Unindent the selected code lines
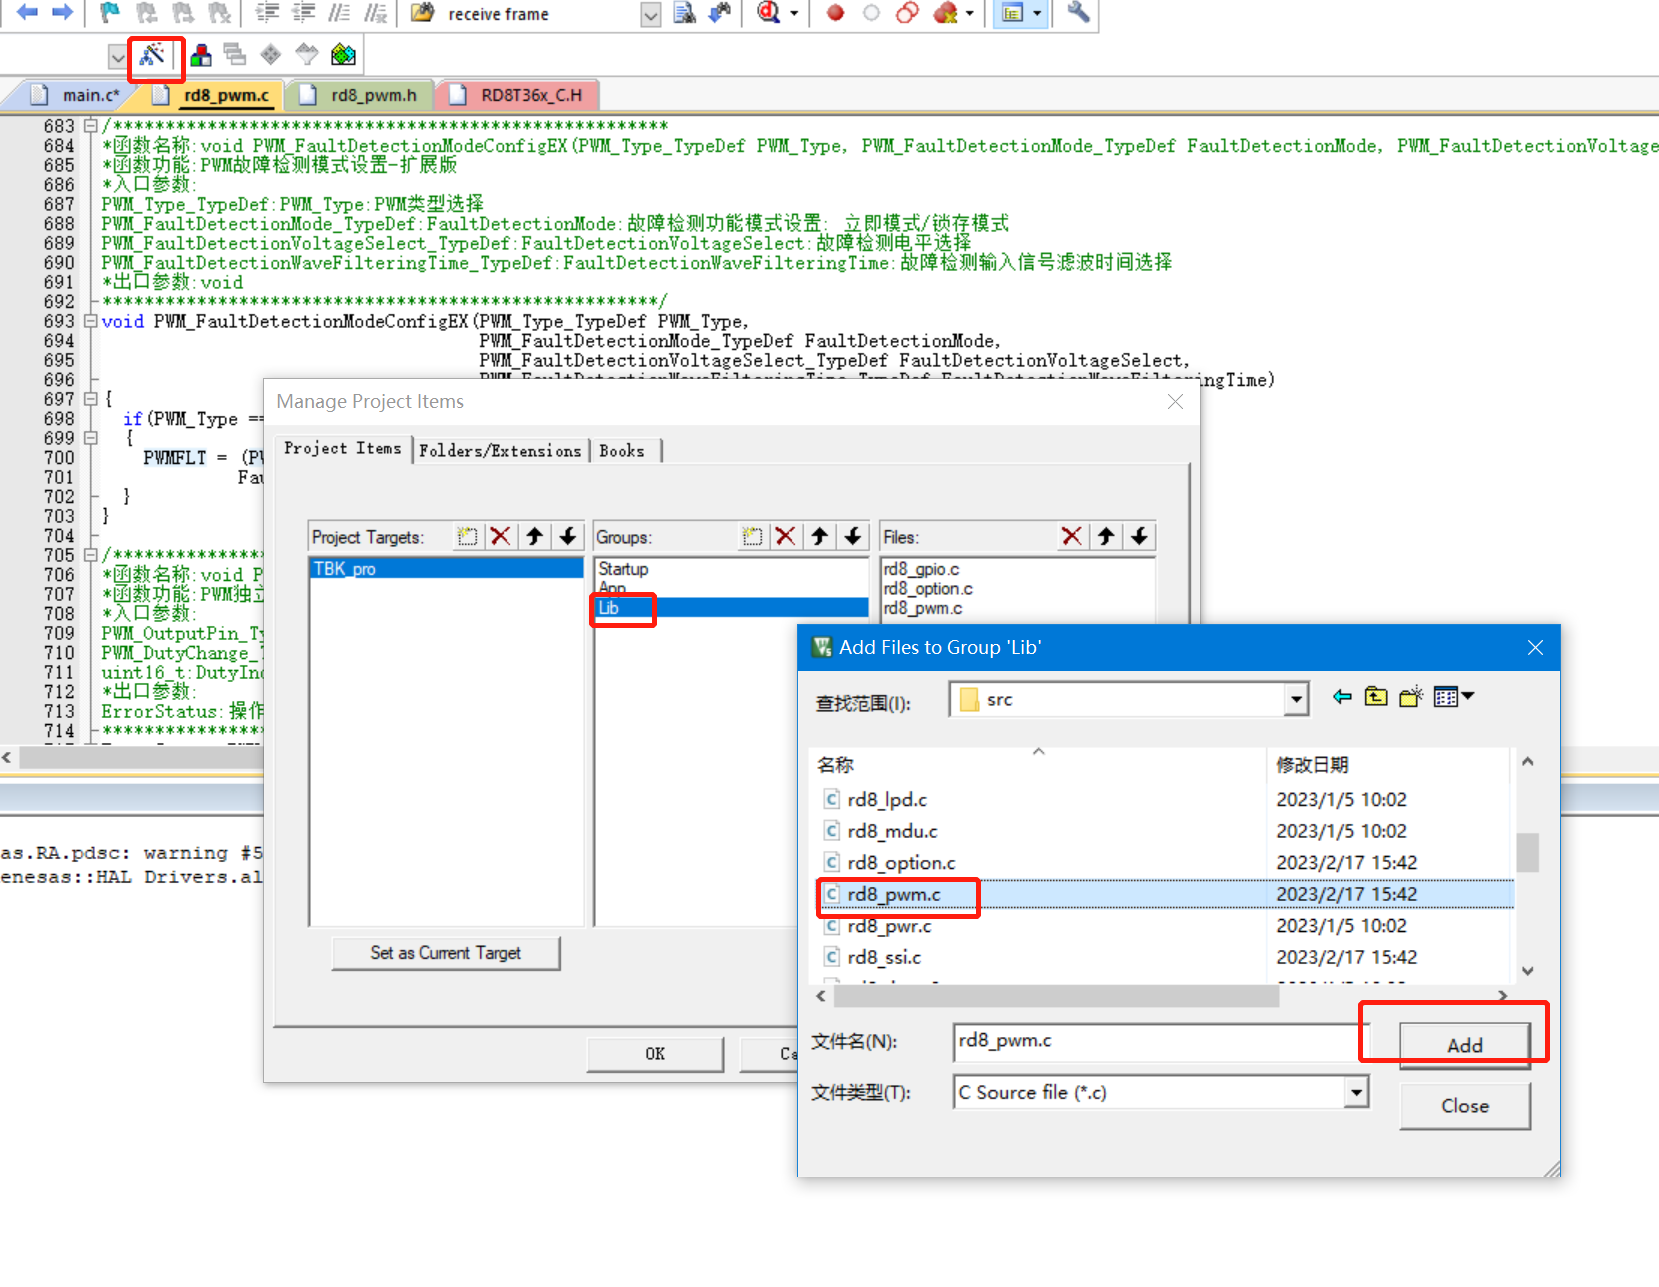The image size is (1659, 1287). [x=303, y=12]
